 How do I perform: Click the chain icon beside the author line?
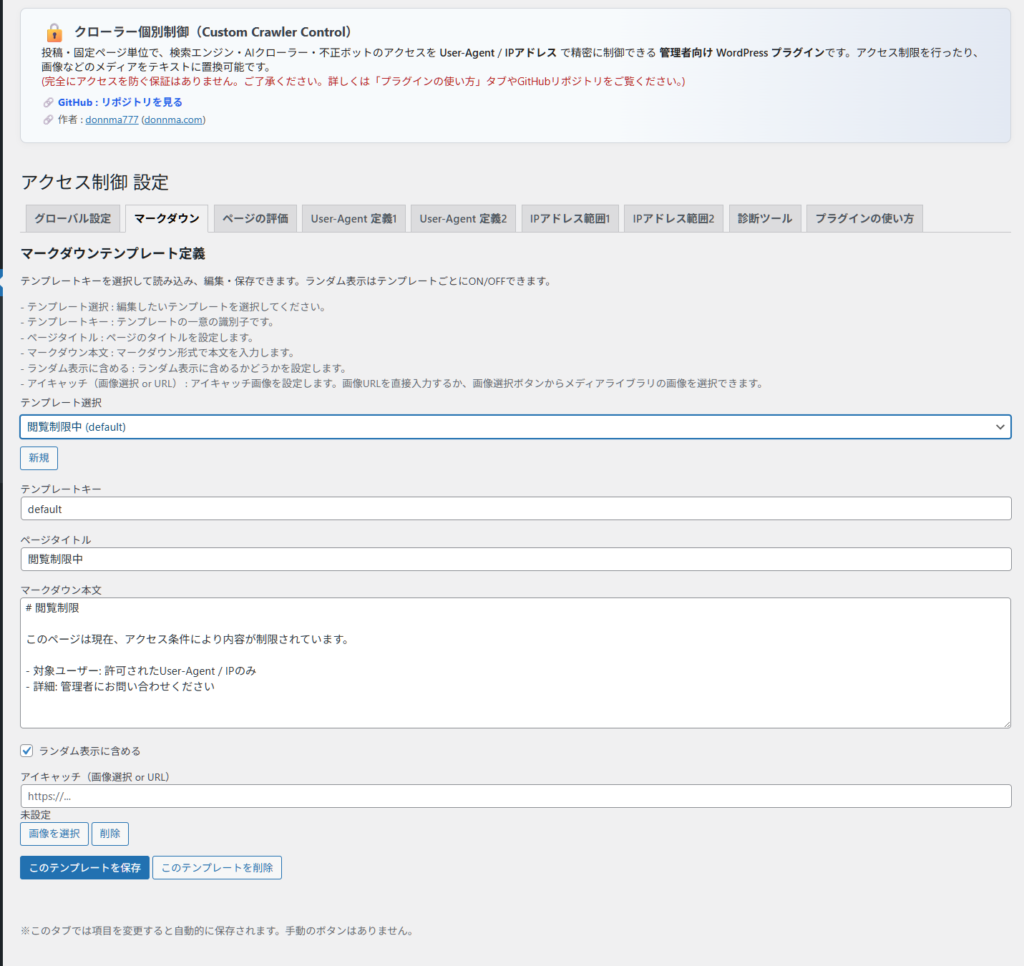click(48, 120)
